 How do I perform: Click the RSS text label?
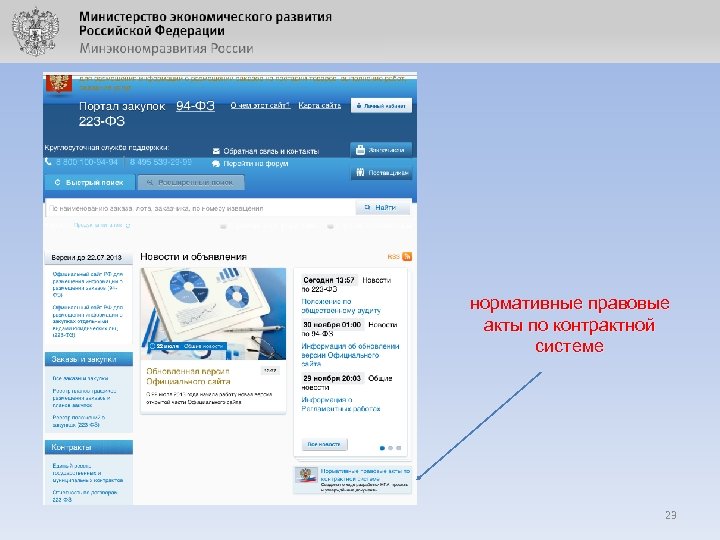(x=393, y=257)
